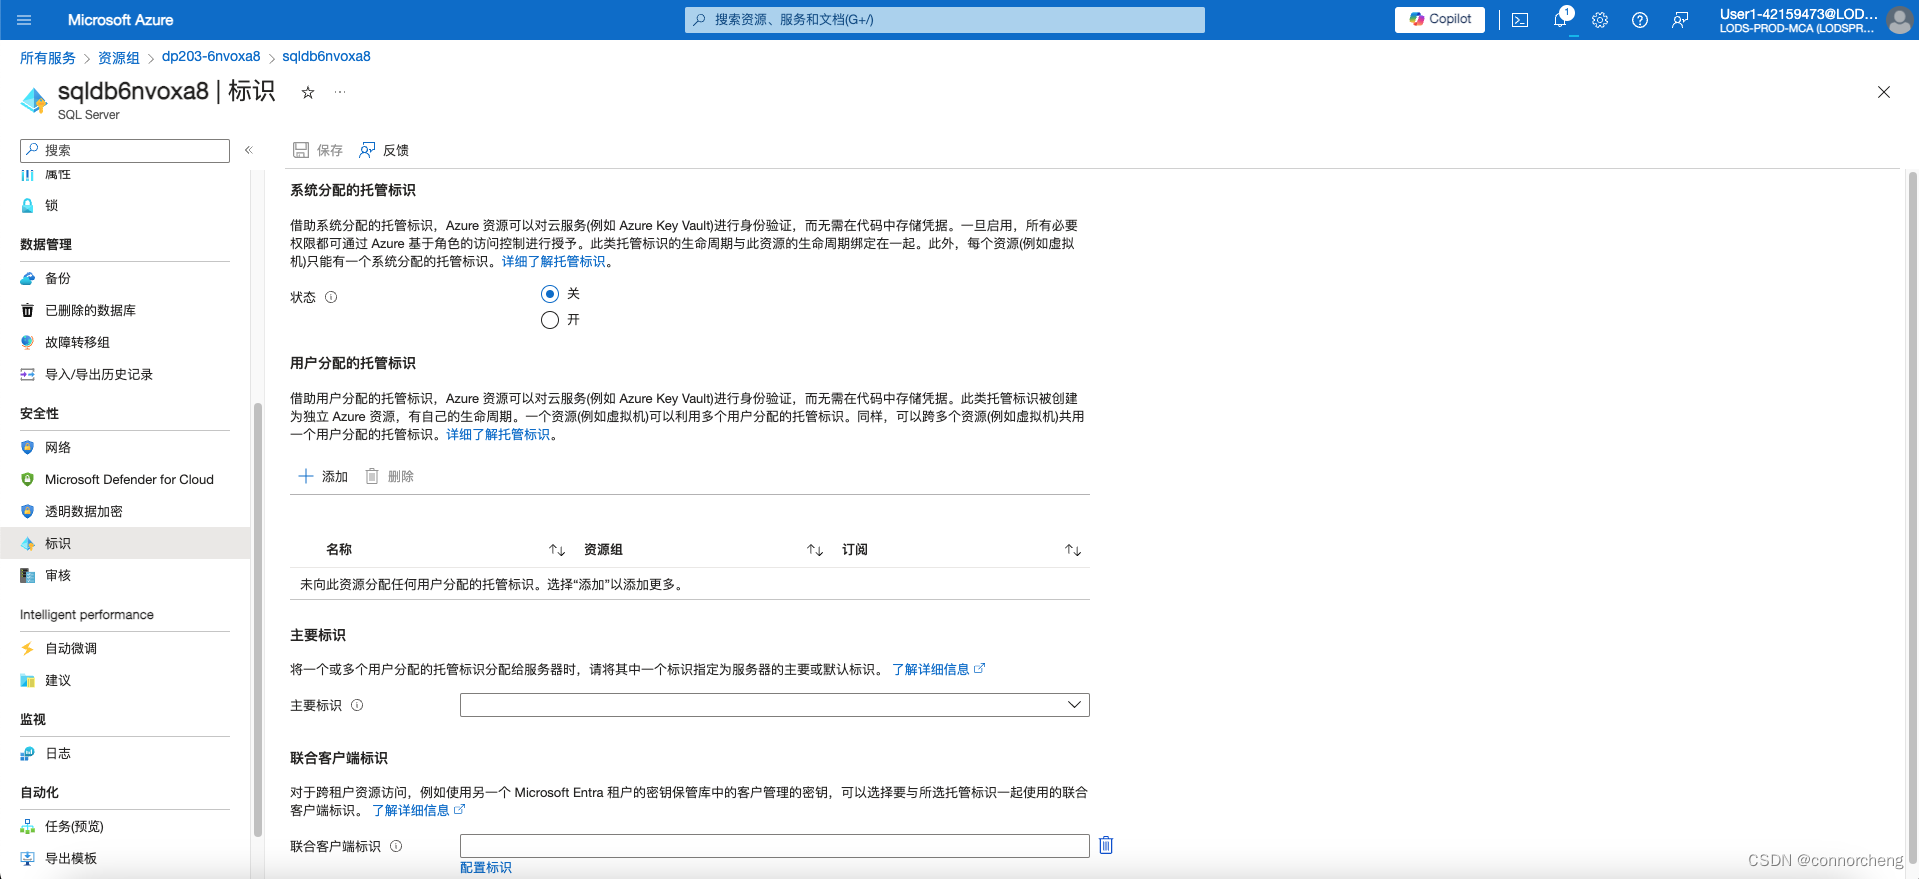Open the notifications bell
Image resolution: width=1919 pixels, height=879 pixels.
(x=1560, y=20)
